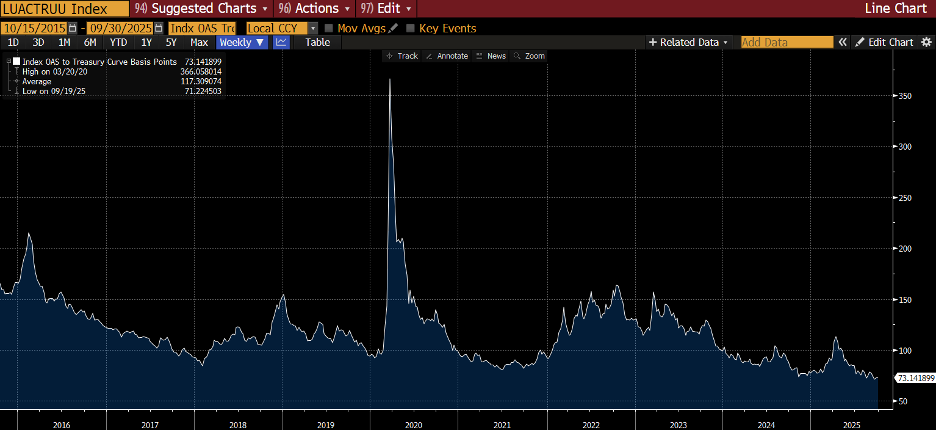Screen dimensions: 936x430
Task: Click the Add Data input field
Action: (x=787, y=42)
